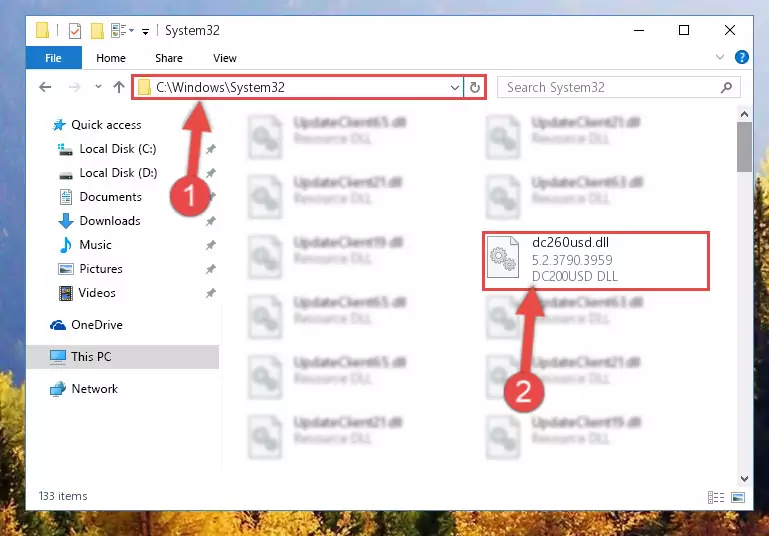This screenshot has height=536, width=769.
Task: Click the pin icon next to Music
Action: 211,245
